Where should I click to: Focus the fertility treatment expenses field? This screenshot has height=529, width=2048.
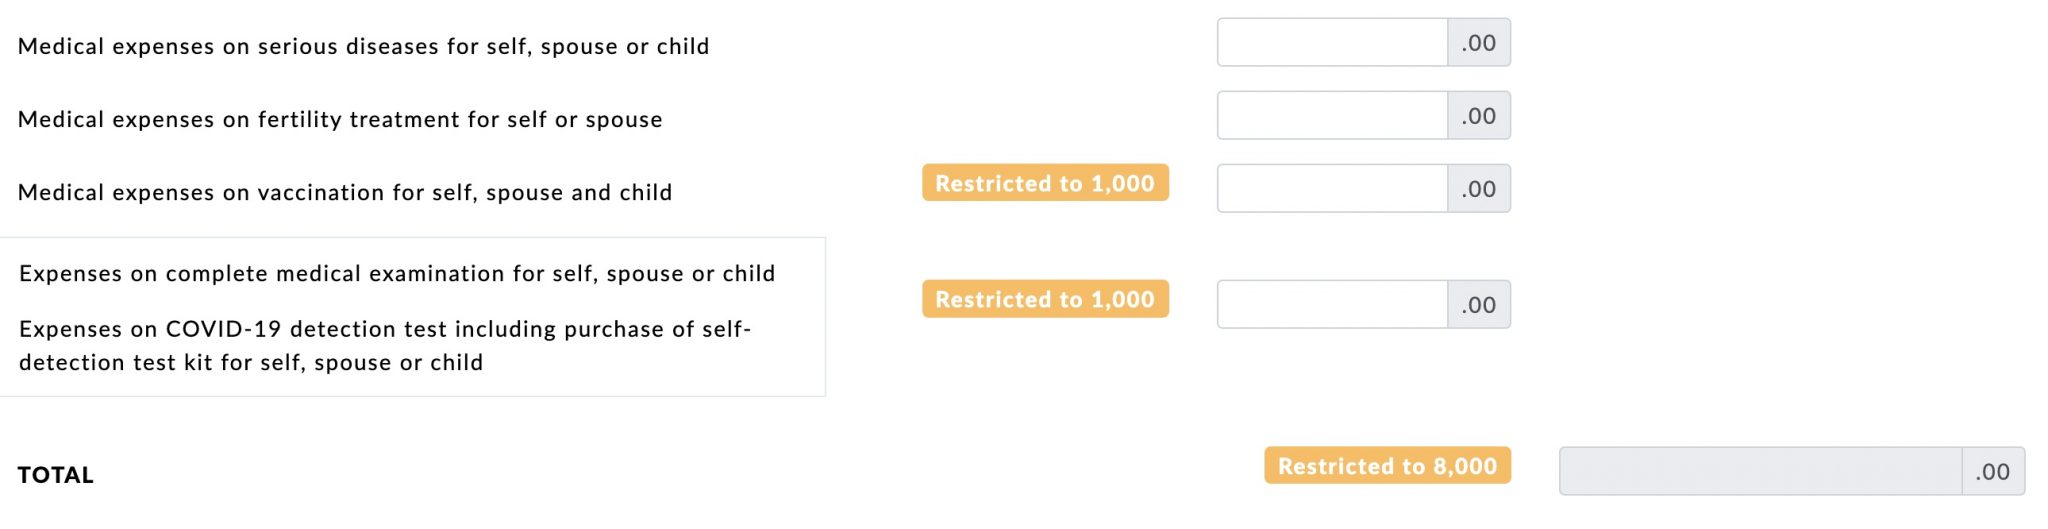point(1332,116)
